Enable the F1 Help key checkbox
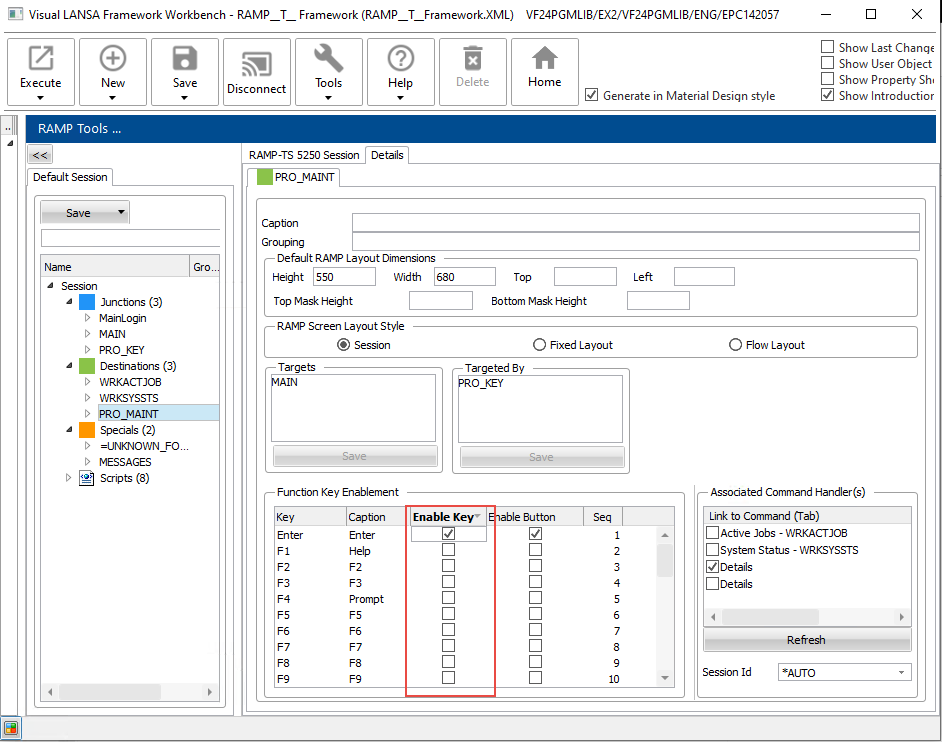The image size is (942, 742). tap(448, 551)
